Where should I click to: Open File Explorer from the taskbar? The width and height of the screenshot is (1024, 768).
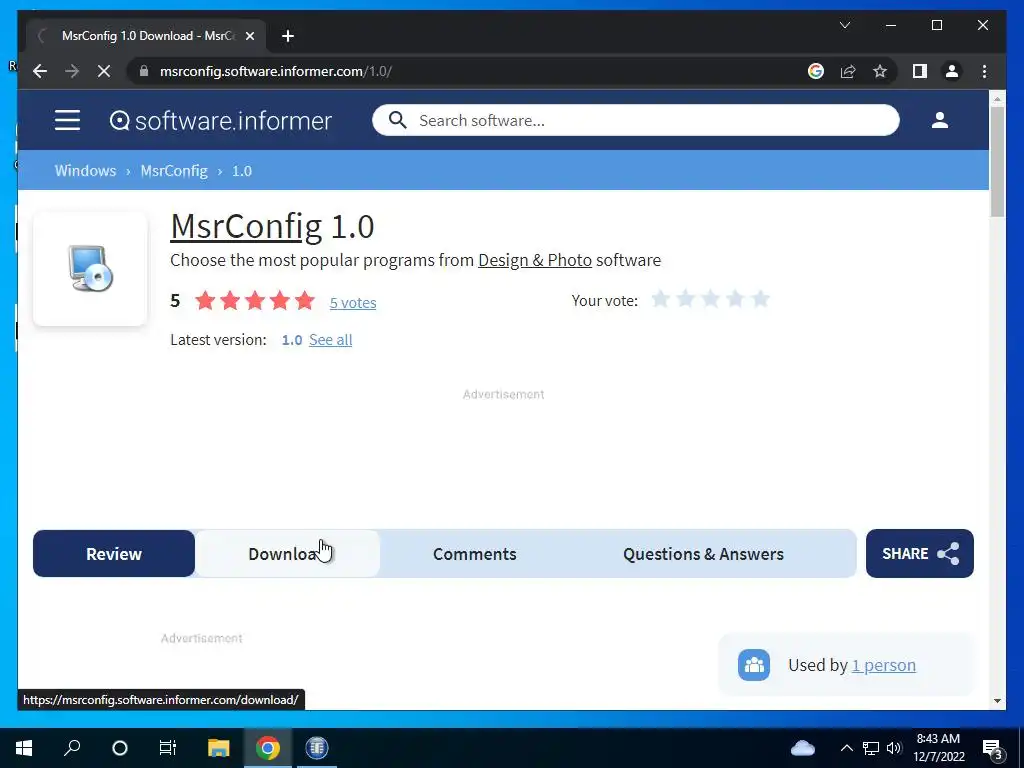click(218, 748)
